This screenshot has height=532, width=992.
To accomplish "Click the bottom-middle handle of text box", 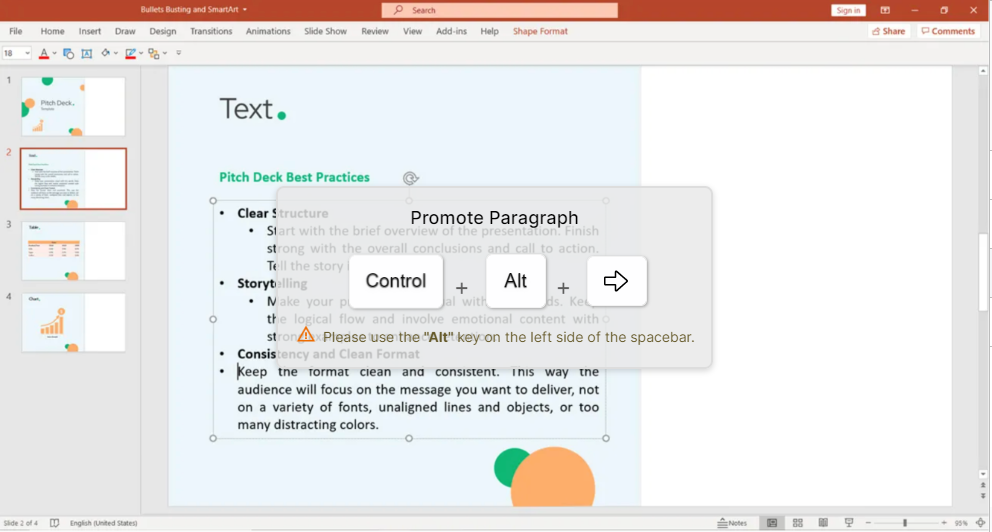I will [x=409, y=438].
